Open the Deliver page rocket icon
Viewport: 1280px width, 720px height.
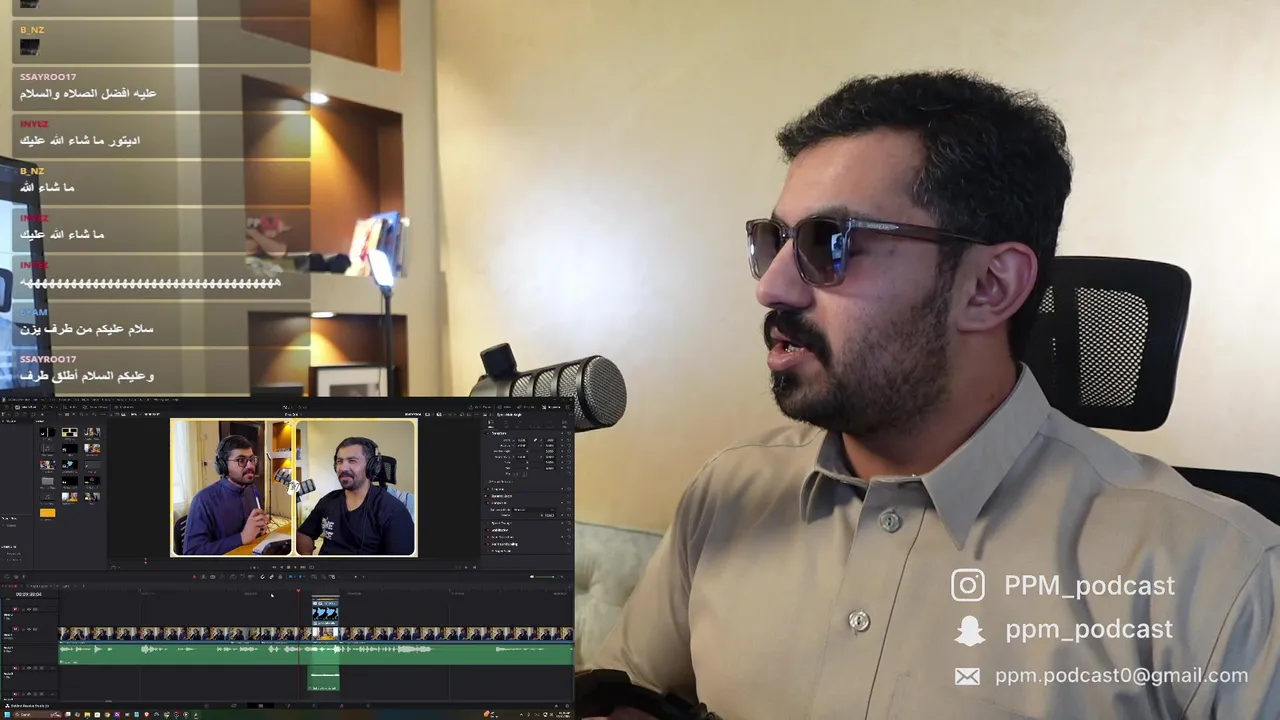[x=368, y=705]
